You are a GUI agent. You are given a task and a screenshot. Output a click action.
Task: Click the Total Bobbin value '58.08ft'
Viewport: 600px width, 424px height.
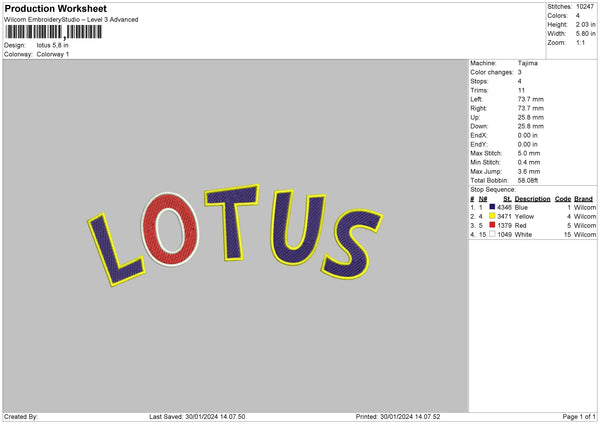coord(528,180)
